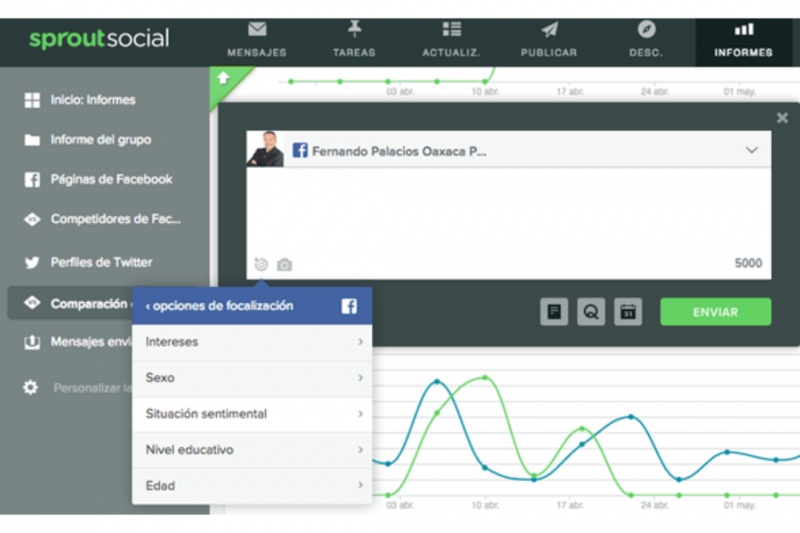Click the Facebook icon in the sidebar
Screen dimensions: 800x533
click(x=32, y=180)
